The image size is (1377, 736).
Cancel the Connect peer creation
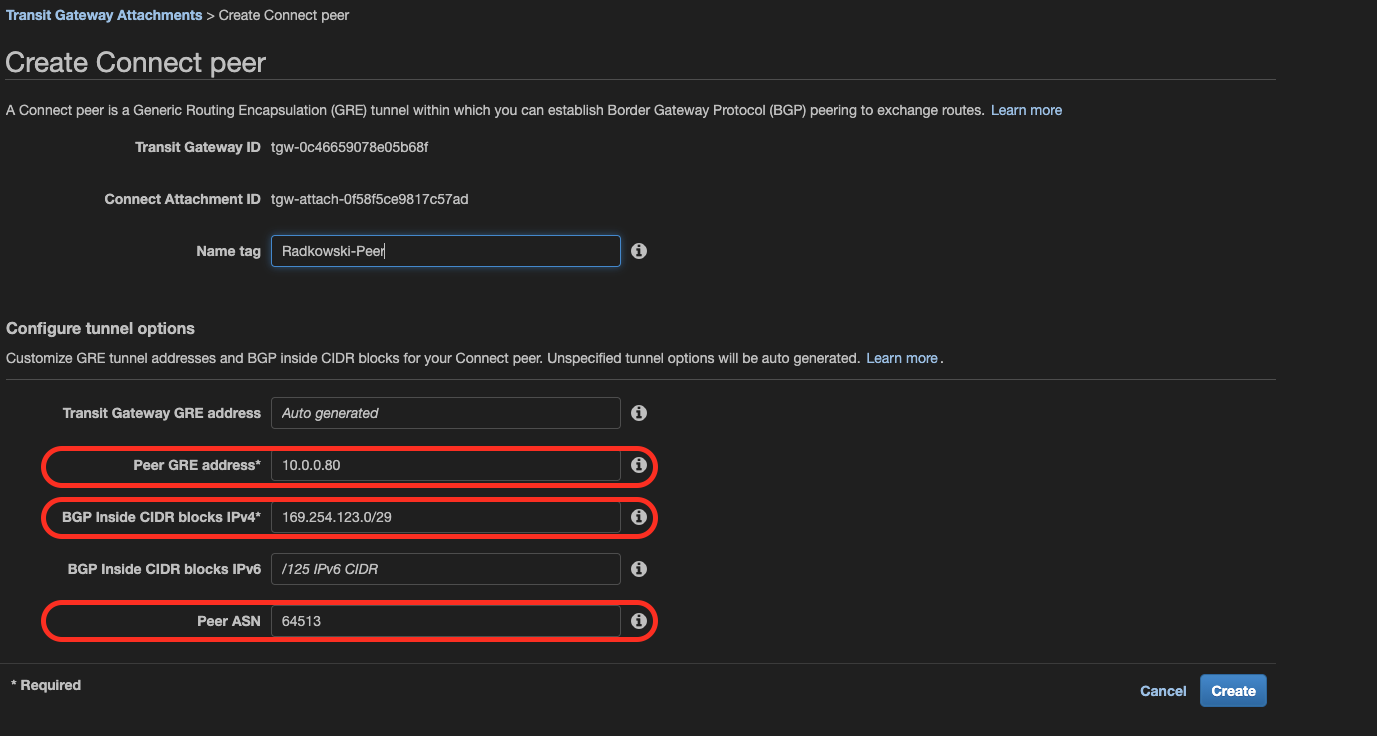tap(1163, 691)
